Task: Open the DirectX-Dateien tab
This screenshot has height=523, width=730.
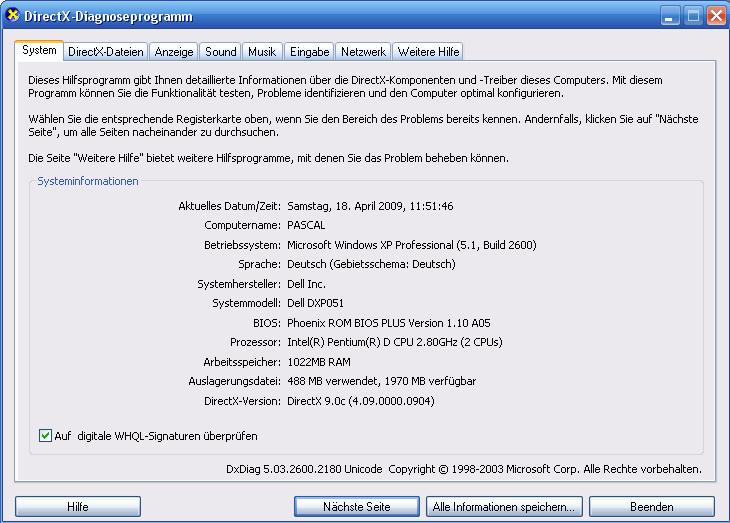Action: pyautogui.click(x=106, y=52)
